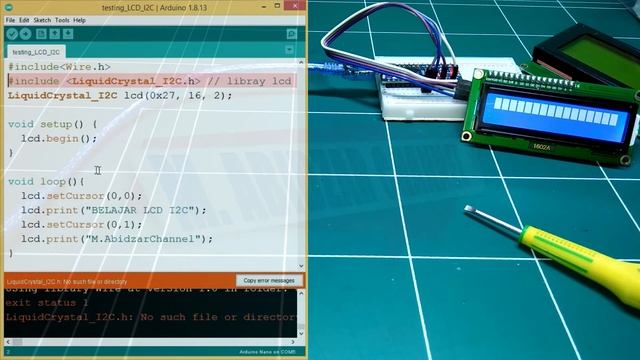Open the Serial Monitor icon
The width and height of the screenshot is (640, 360).
291,34
